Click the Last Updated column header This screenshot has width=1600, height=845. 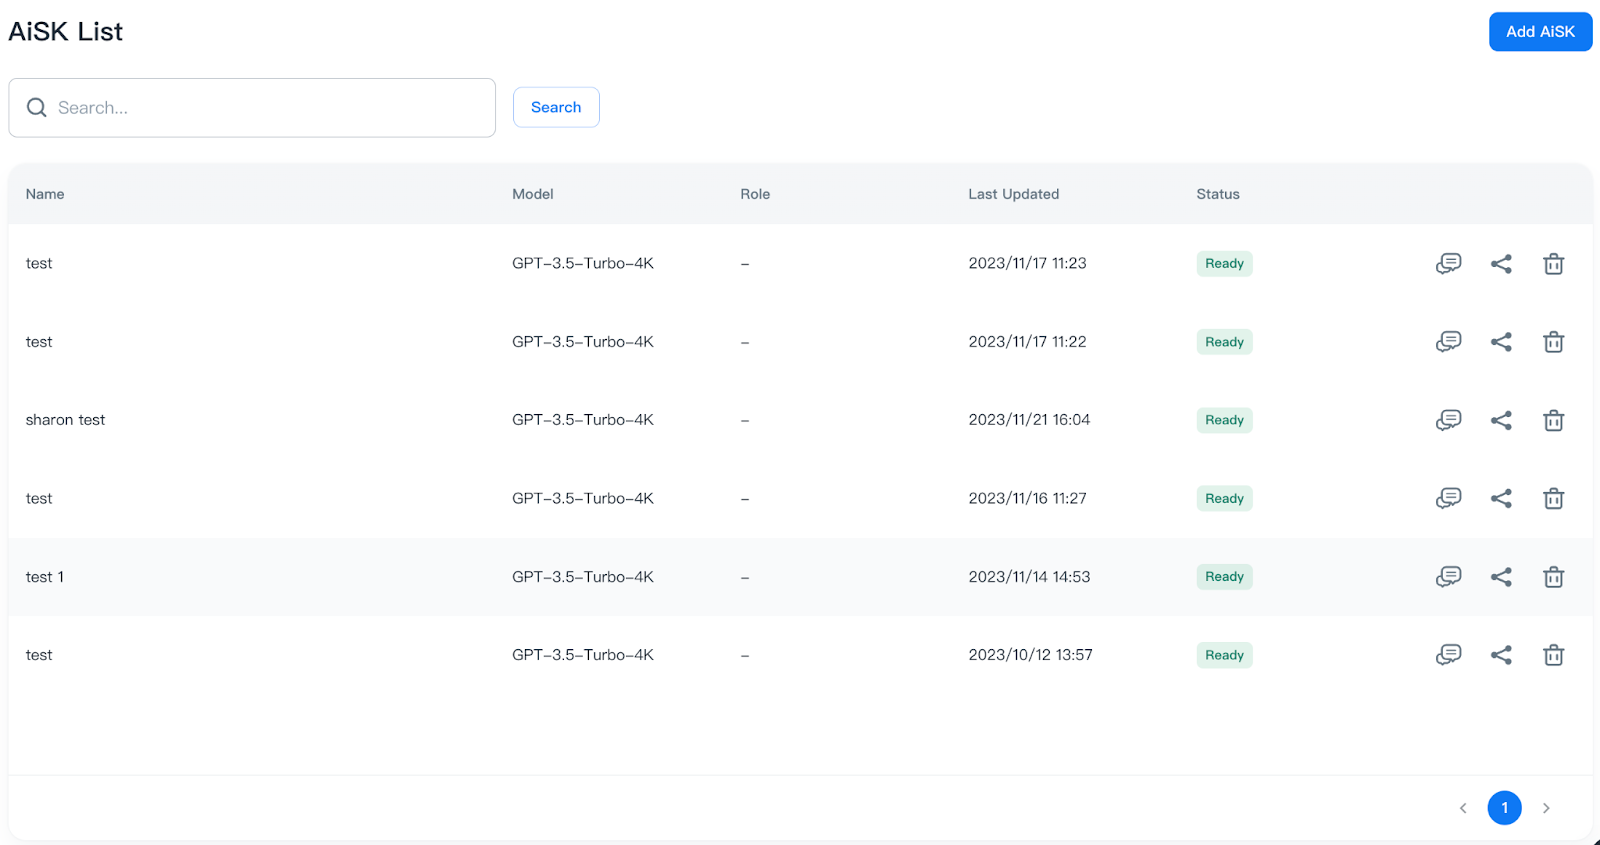(x=1013, y=194)
